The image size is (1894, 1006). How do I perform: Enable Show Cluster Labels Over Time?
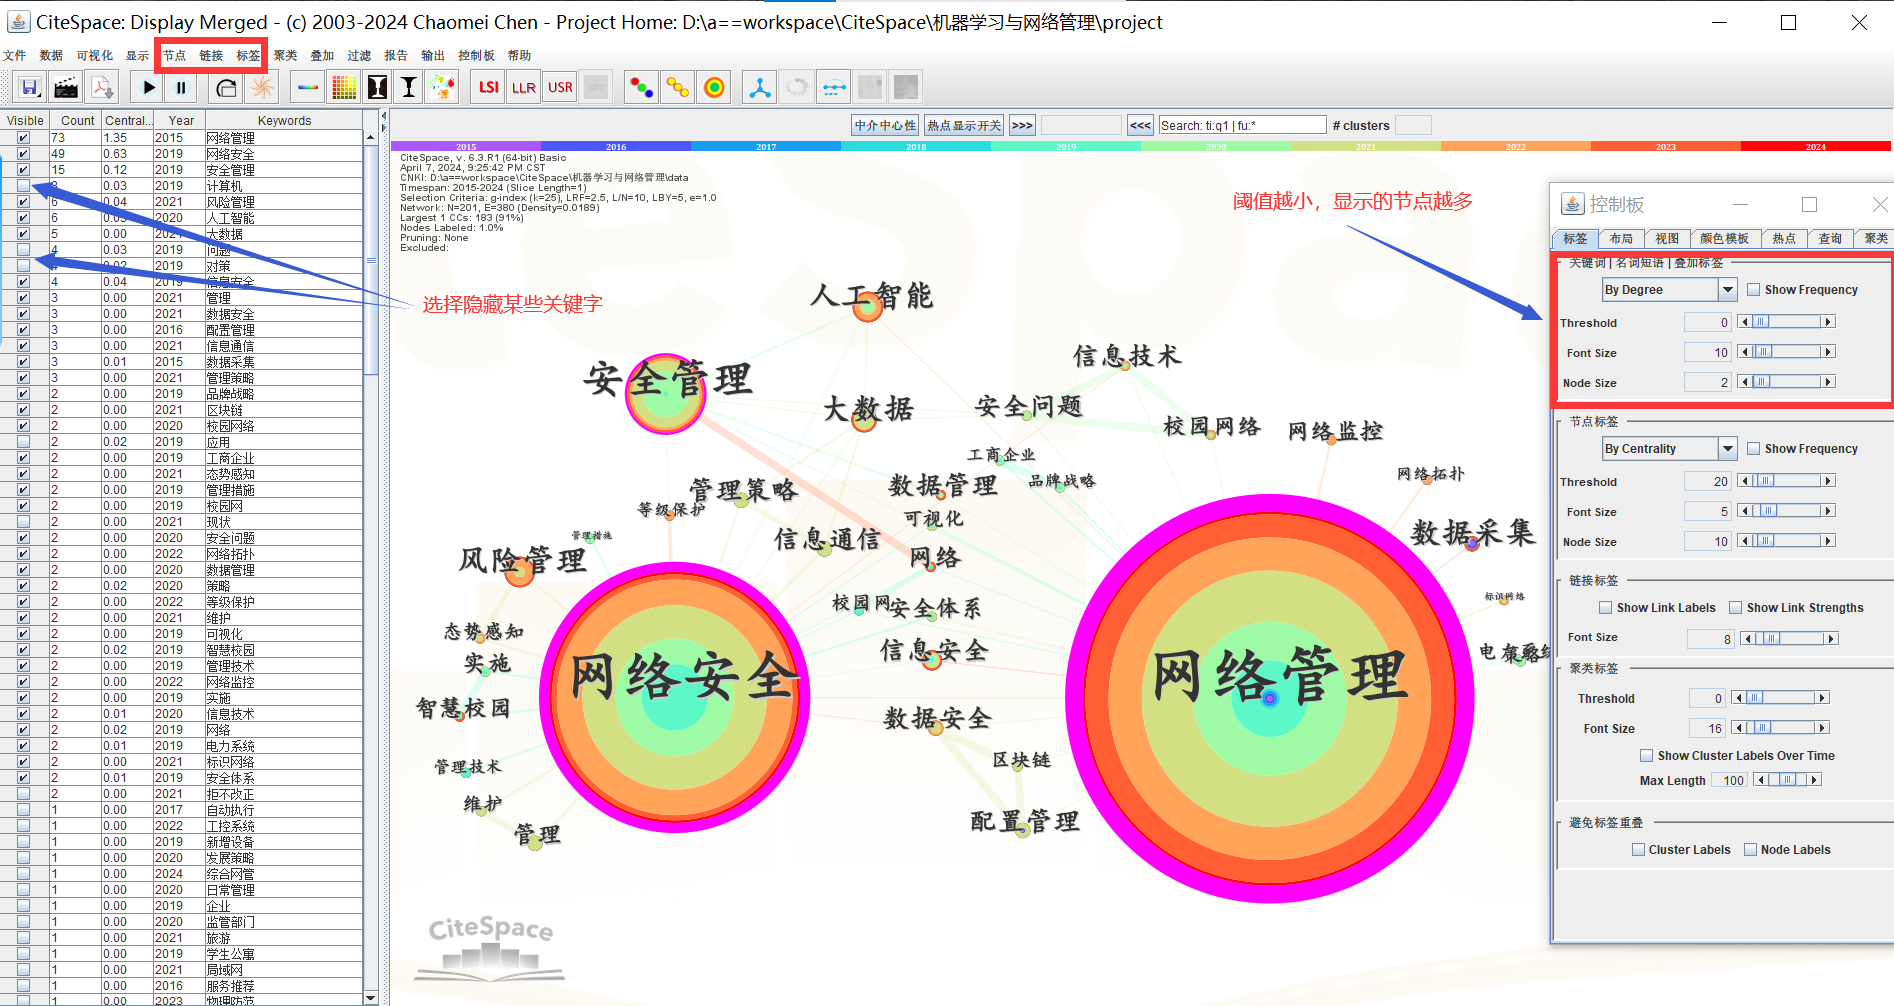(1647, 756)
